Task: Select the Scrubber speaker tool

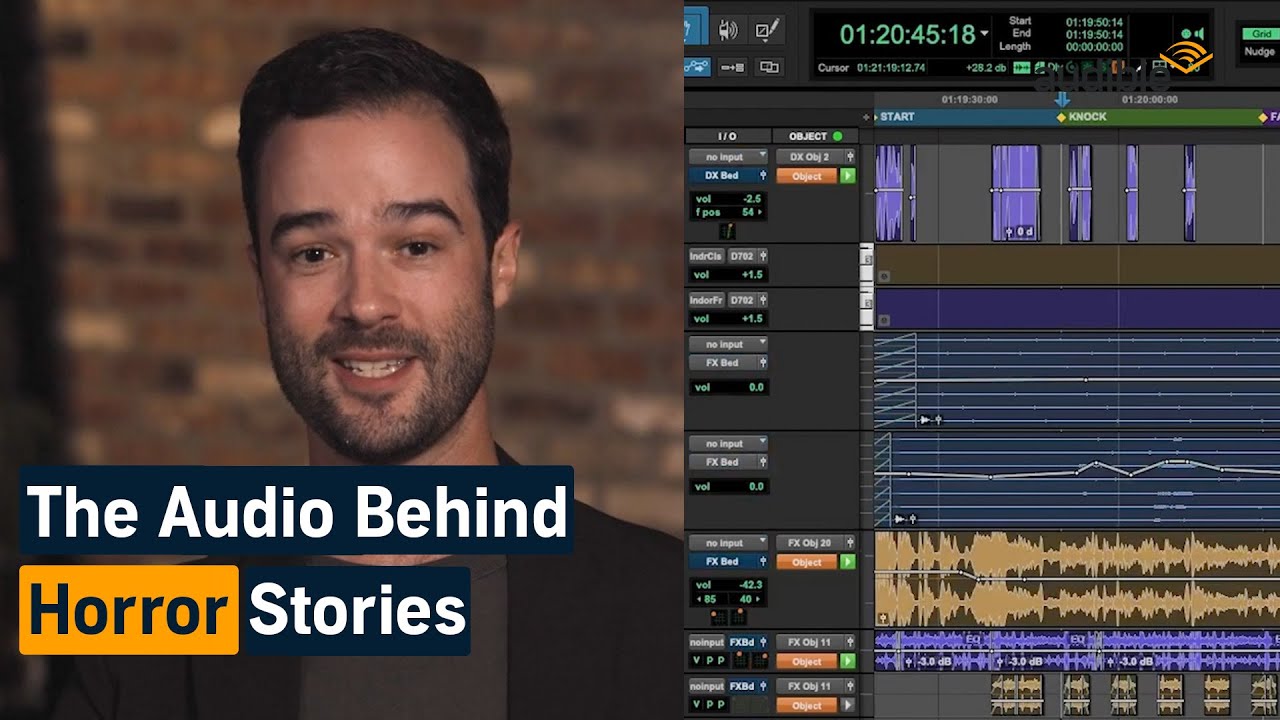Action: click(x=729, y=30)
